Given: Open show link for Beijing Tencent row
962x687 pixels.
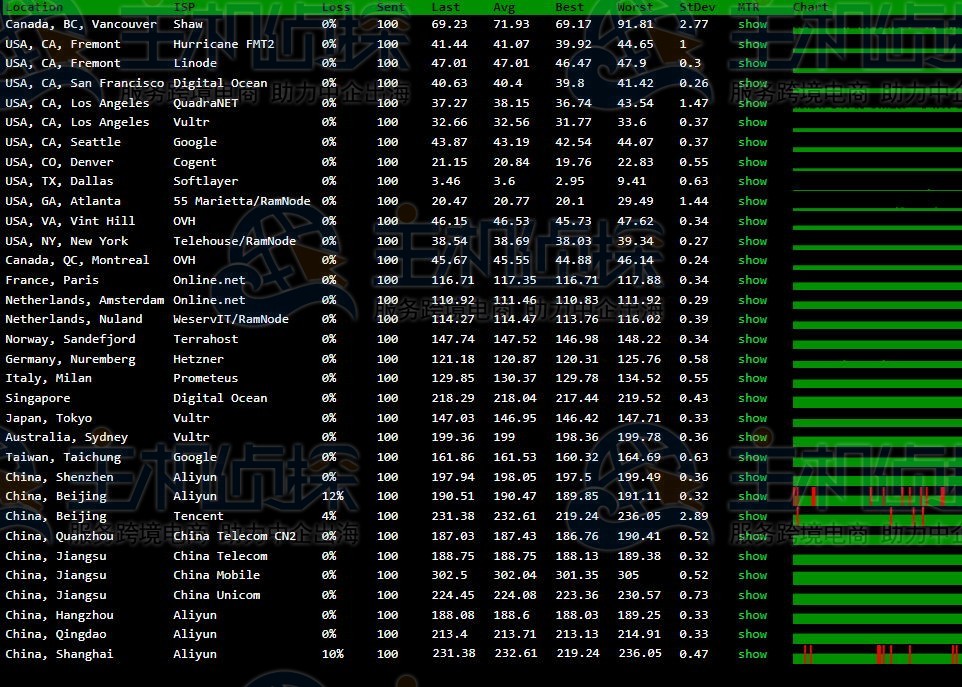Looking at the screenshot, I should [x=752, y=516].
